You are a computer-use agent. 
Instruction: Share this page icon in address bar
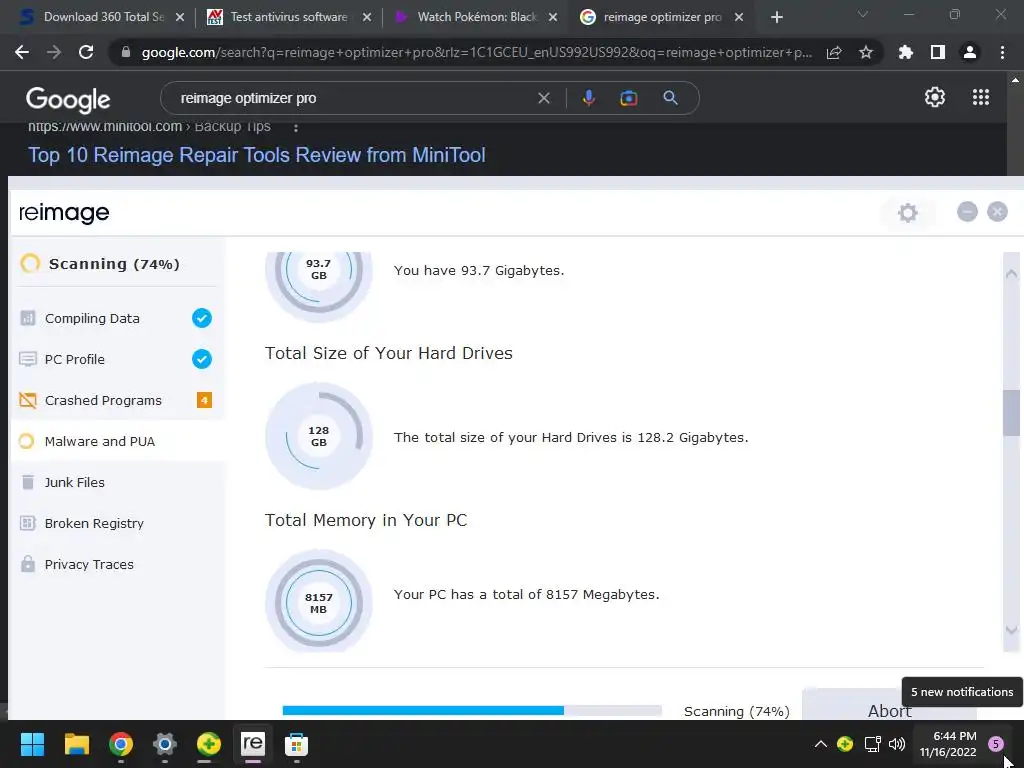coord(834,52)
